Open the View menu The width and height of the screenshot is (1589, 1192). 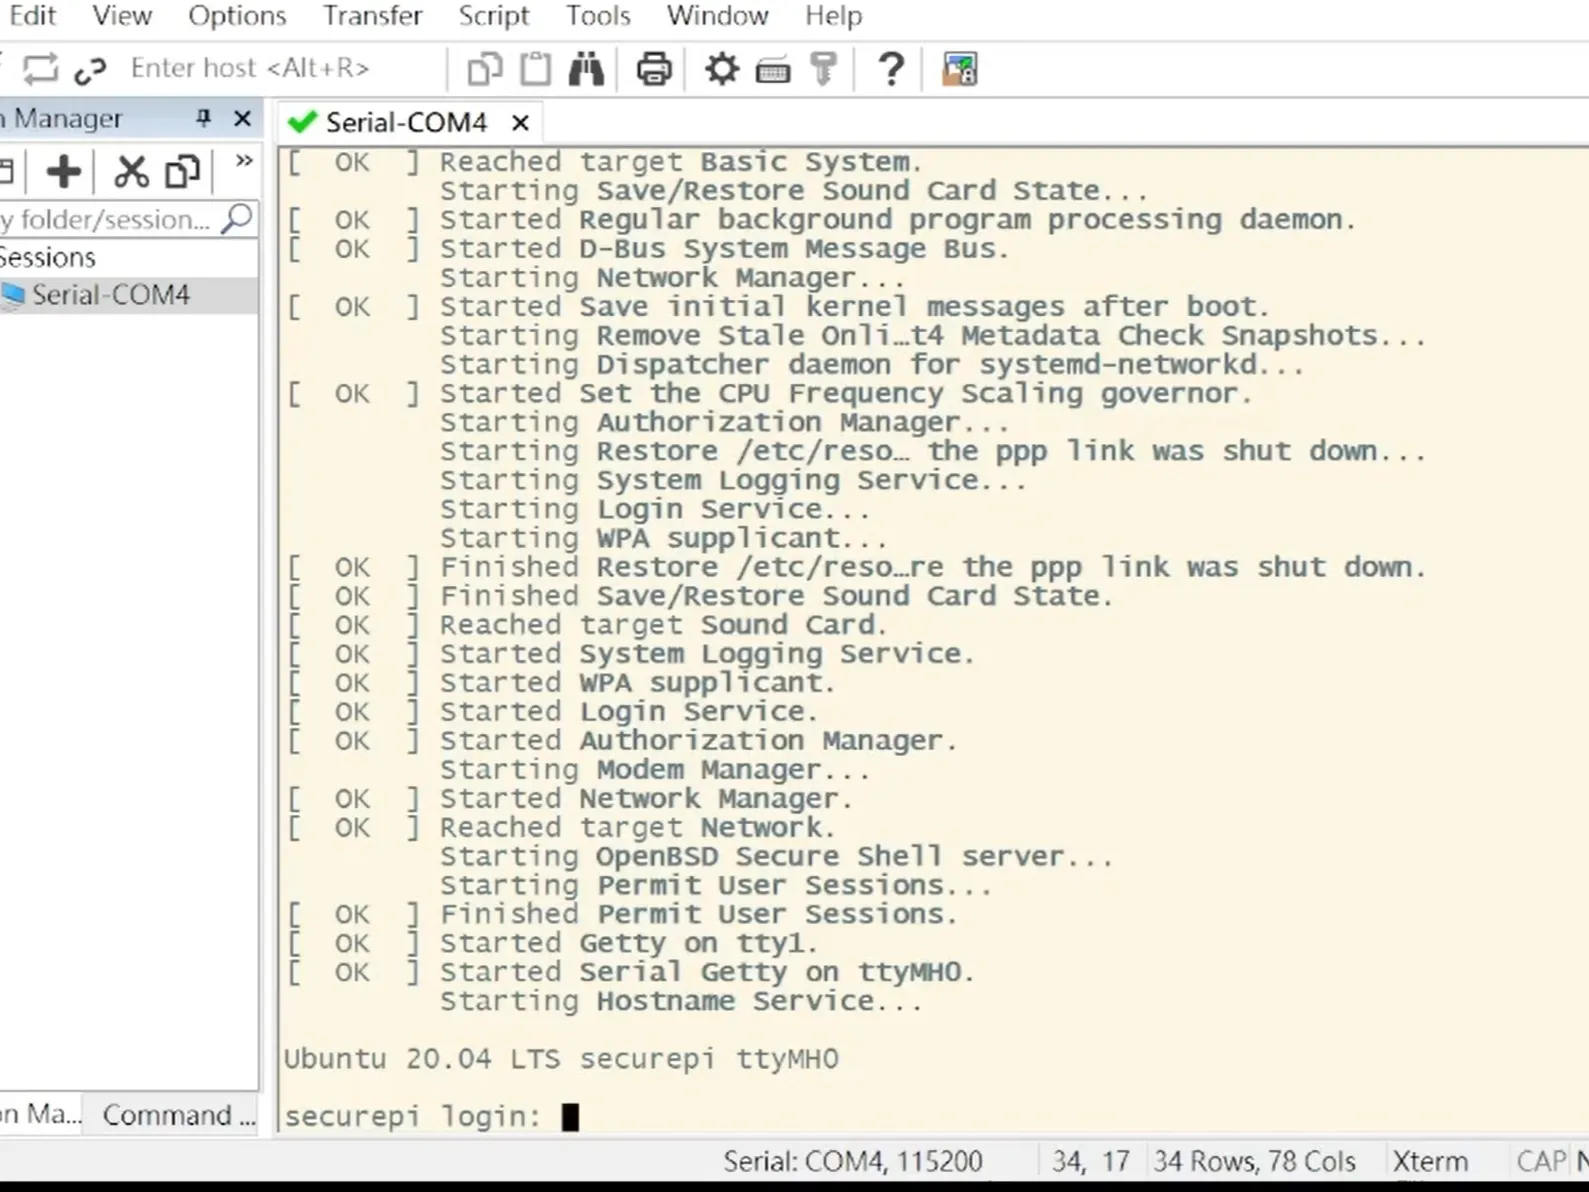pyautogui.click(x=122, y=16)
